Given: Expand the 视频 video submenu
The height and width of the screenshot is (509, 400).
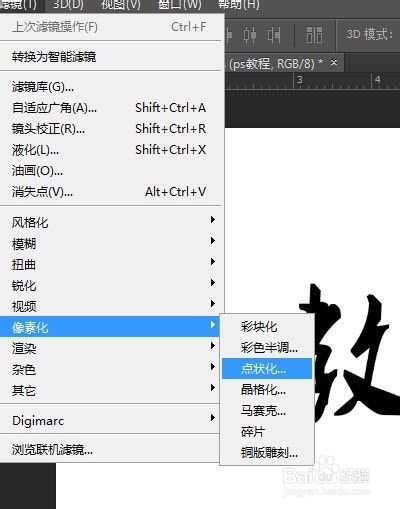Looking at the screenshot, I should (x=110, y=306).
